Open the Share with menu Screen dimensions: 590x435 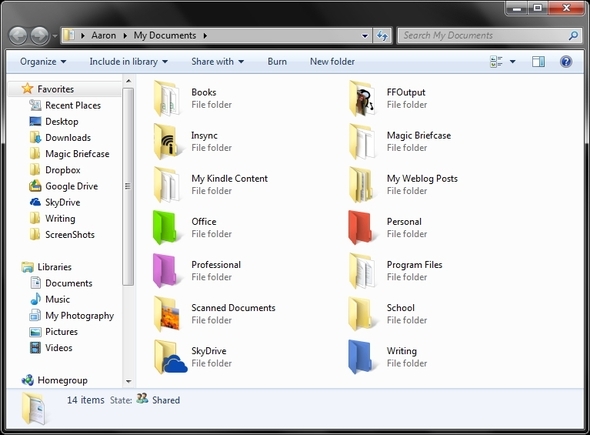(x=217, y=61)
